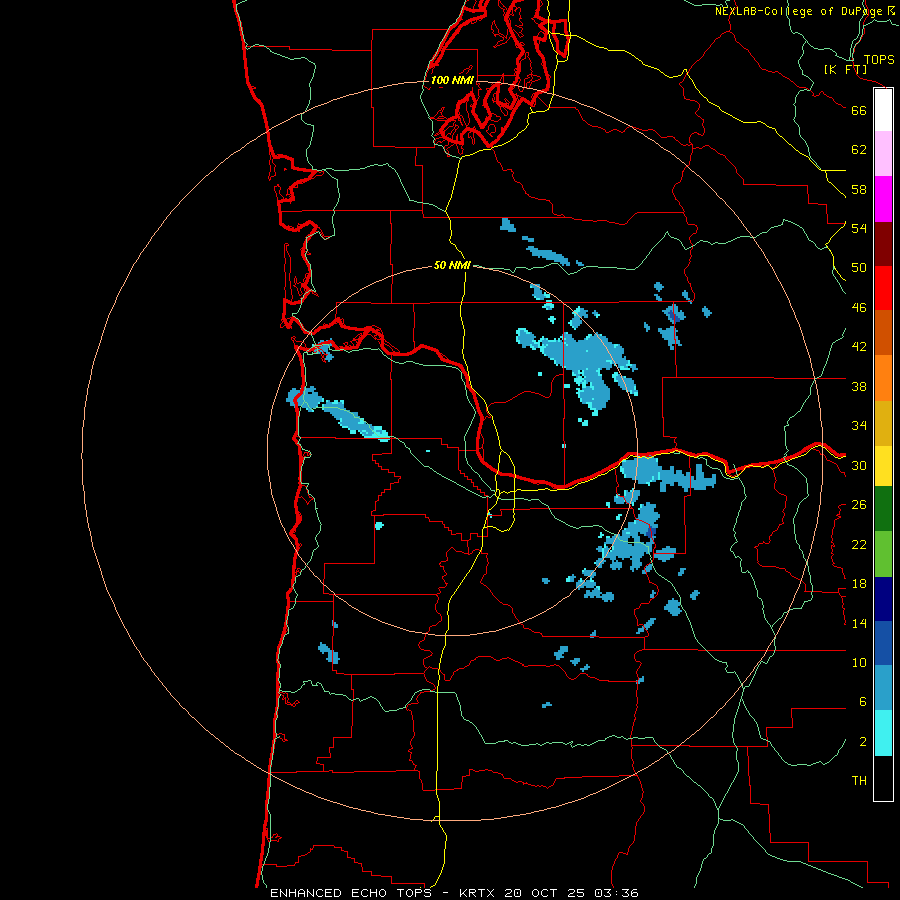The height and width of the screenshot is (900, 900).
Task: Click the 03:36 timestamp
Action: (x=616, y=893)
